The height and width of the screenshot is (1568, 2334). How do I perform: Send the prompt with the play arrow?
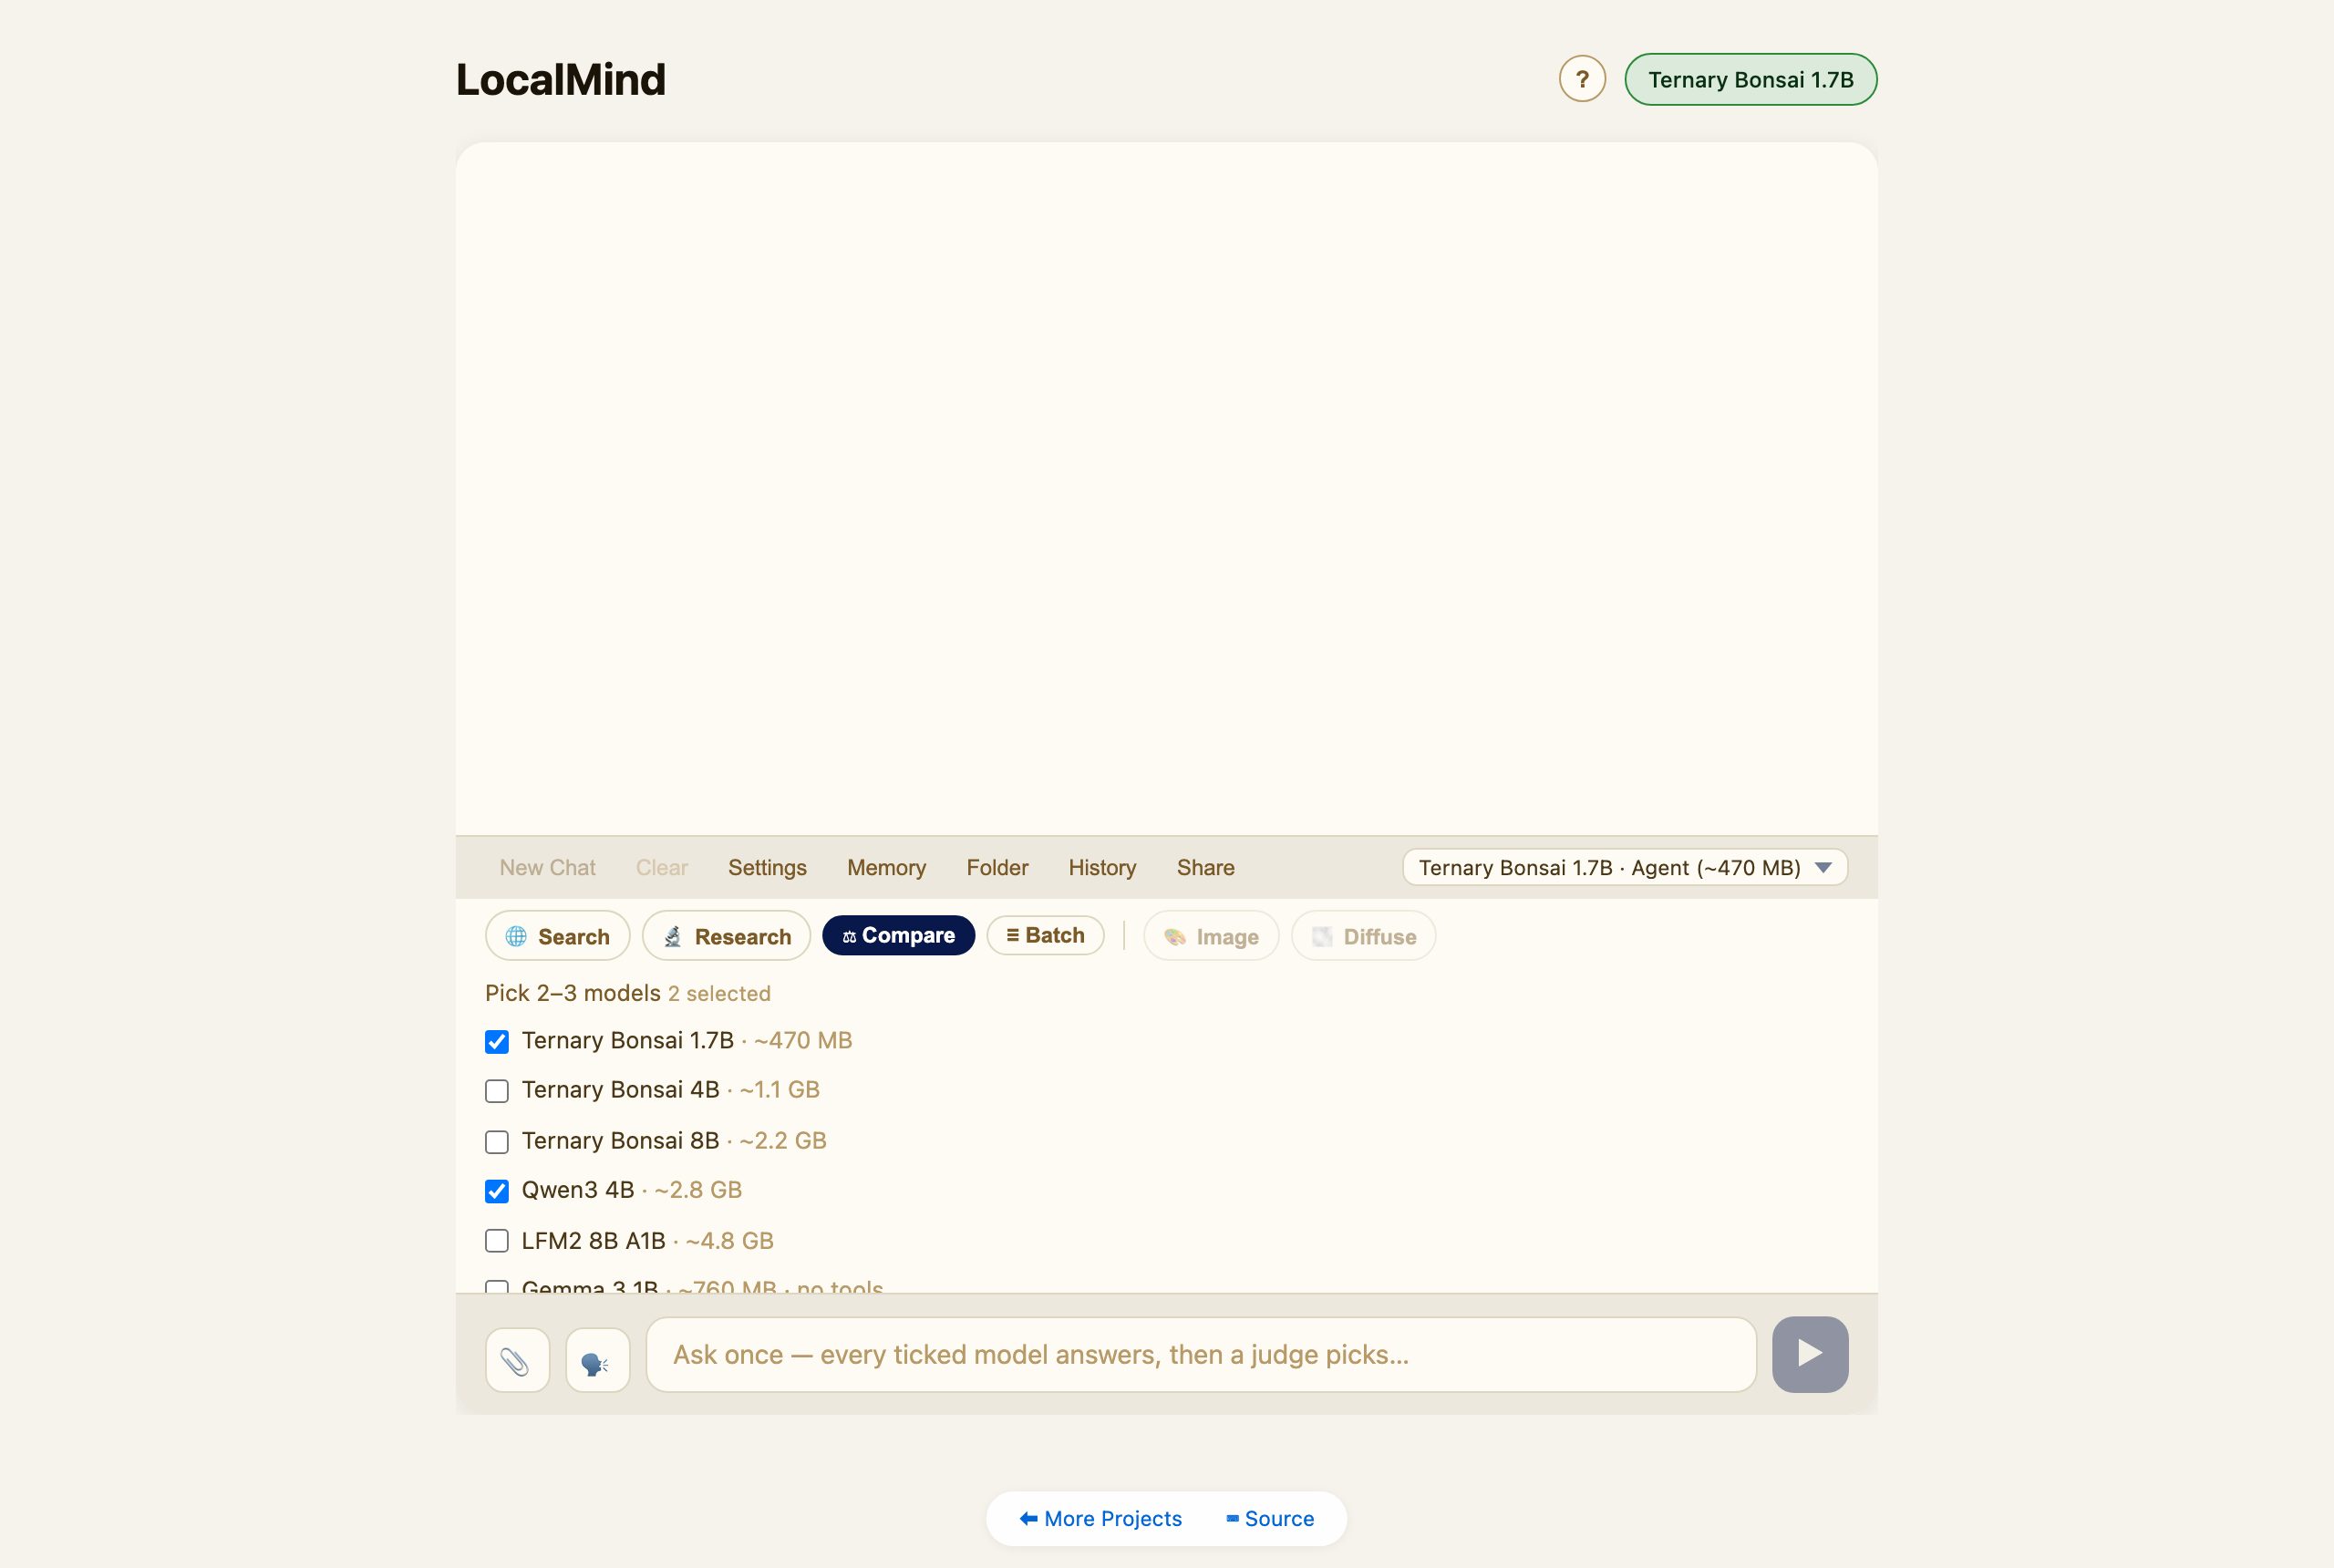pos(1810,1354)
